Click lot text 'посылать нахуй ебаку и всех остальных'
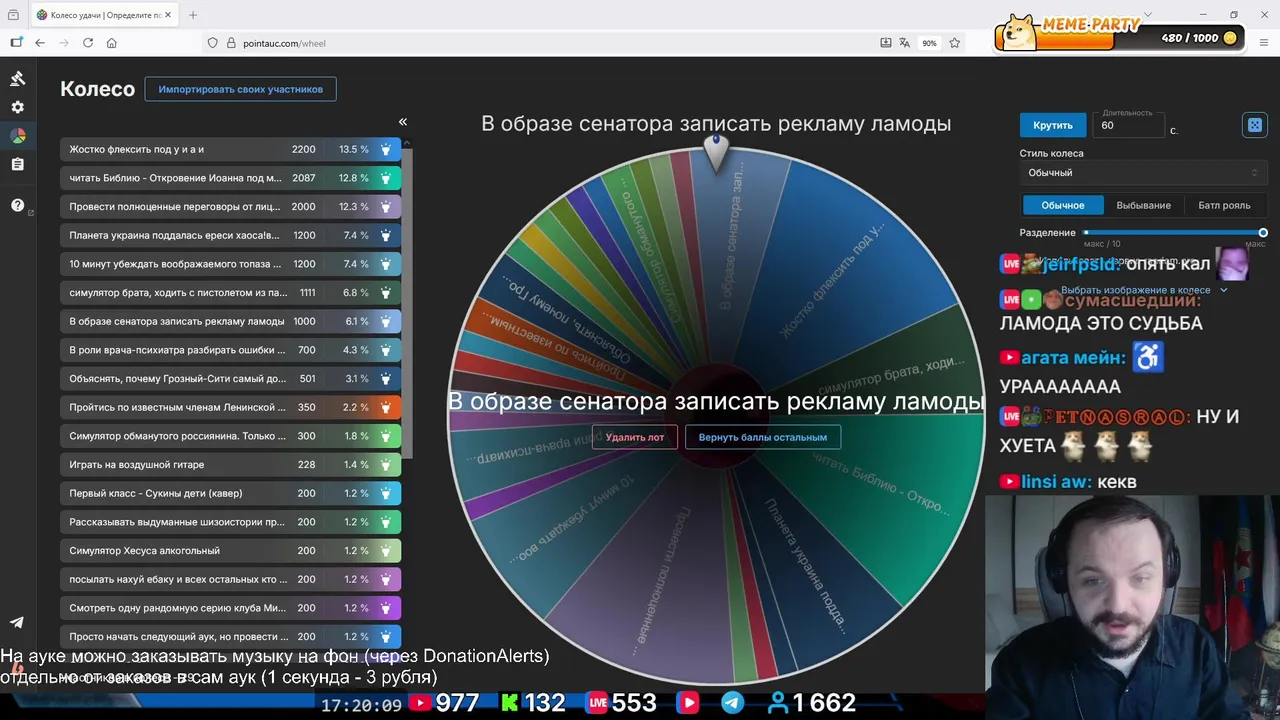 (178, 579)
